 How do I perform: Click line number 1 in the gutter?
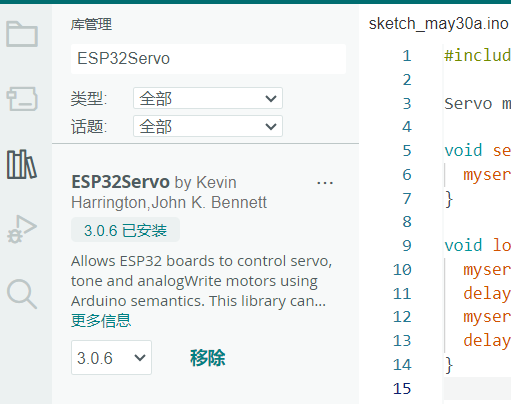coord(407,56)
